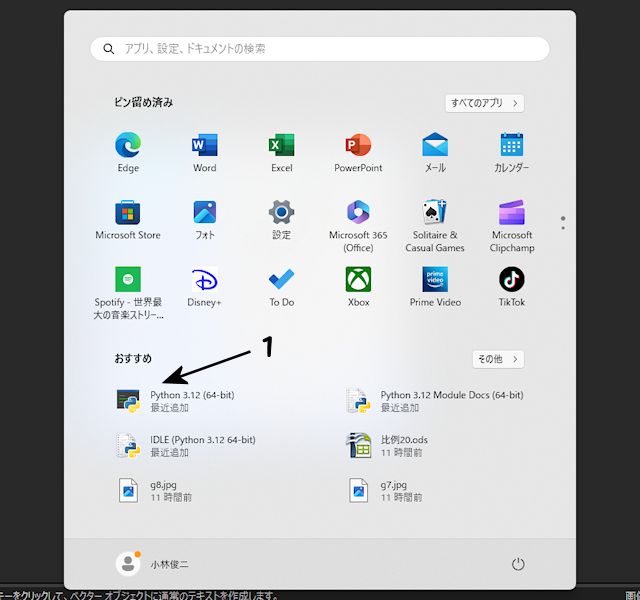Open 設定 settings gear icon
640x600 pixels.
(x=281, y=220)
